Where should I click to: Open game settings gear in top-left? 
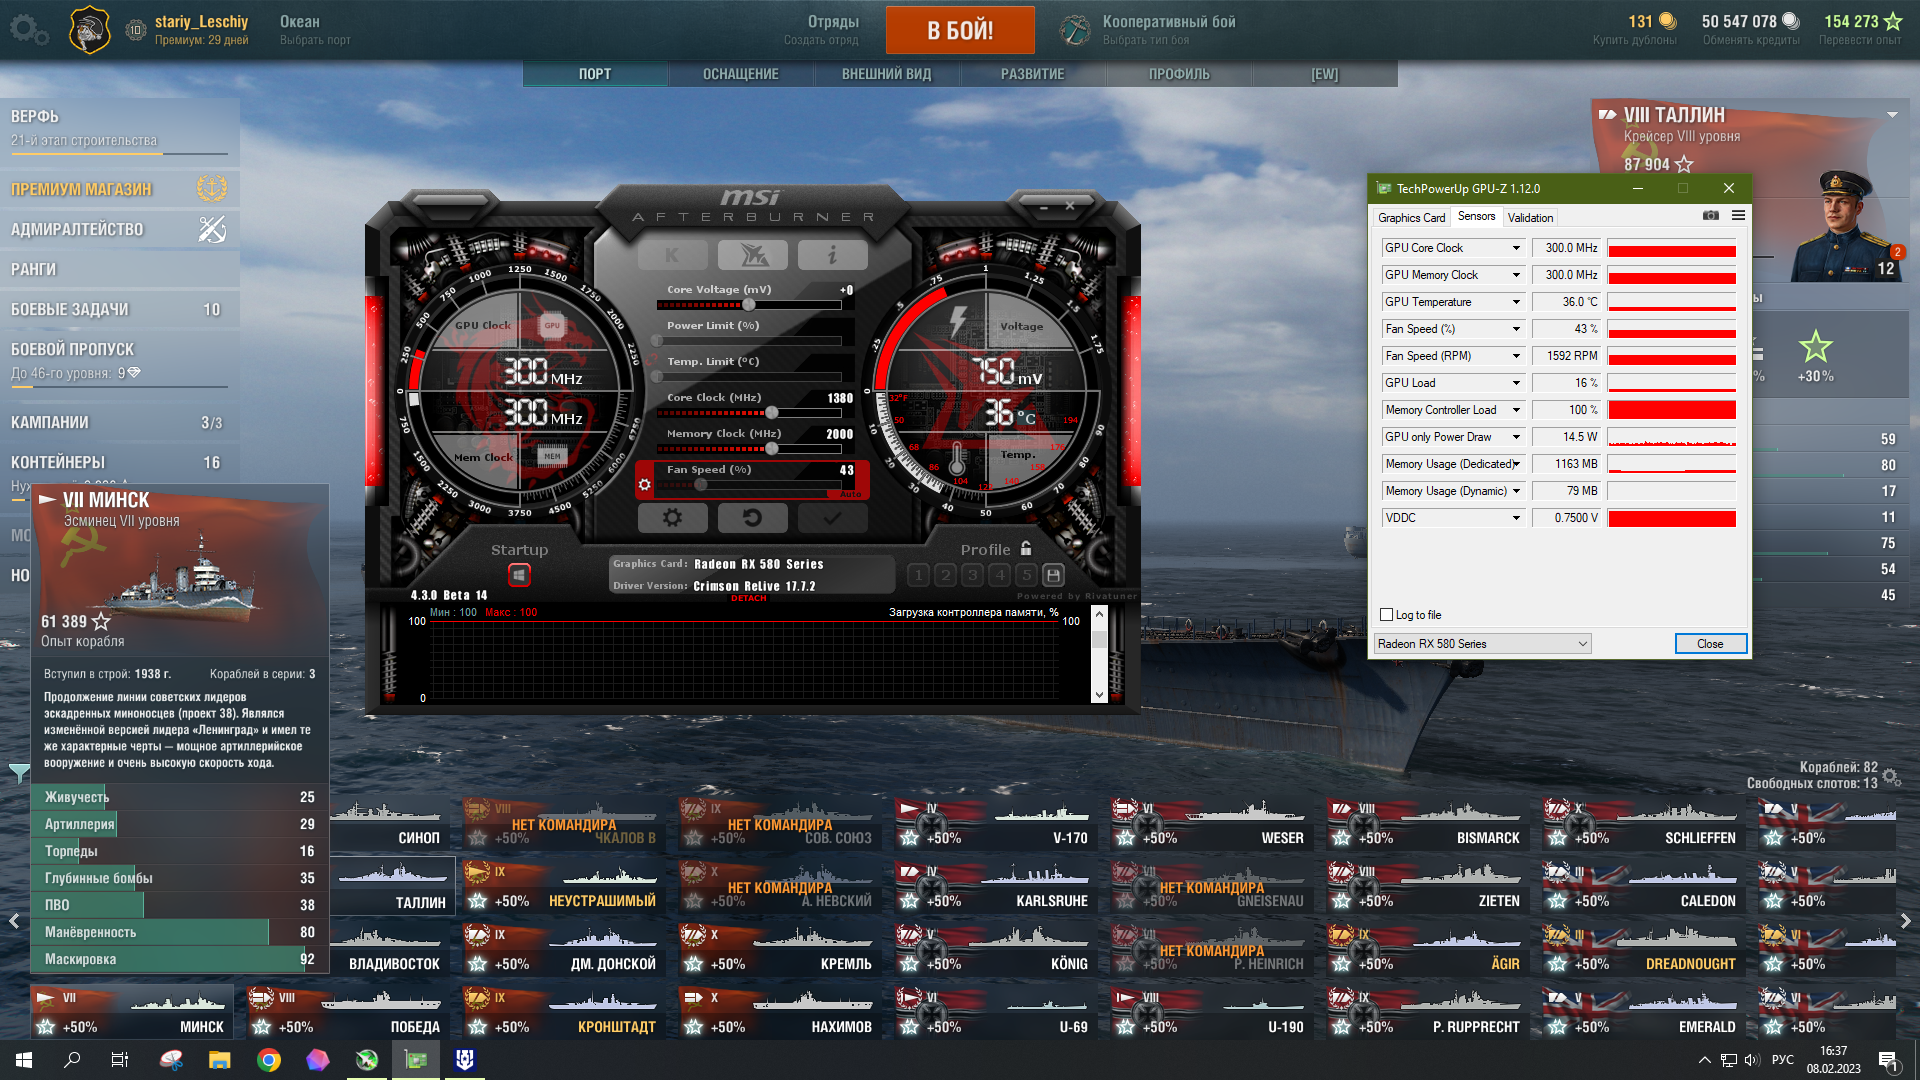(28, 30)
